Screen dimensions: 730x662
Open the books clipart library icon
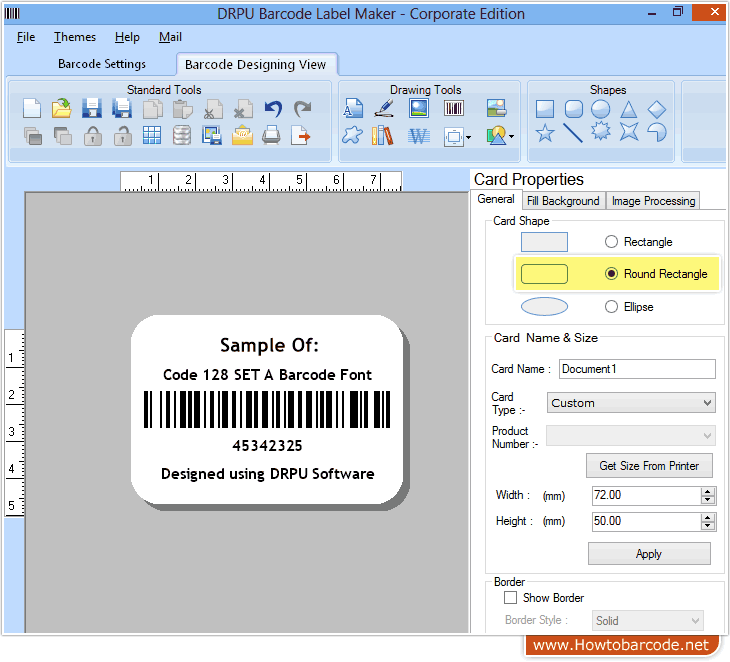[x=383, y=136]
